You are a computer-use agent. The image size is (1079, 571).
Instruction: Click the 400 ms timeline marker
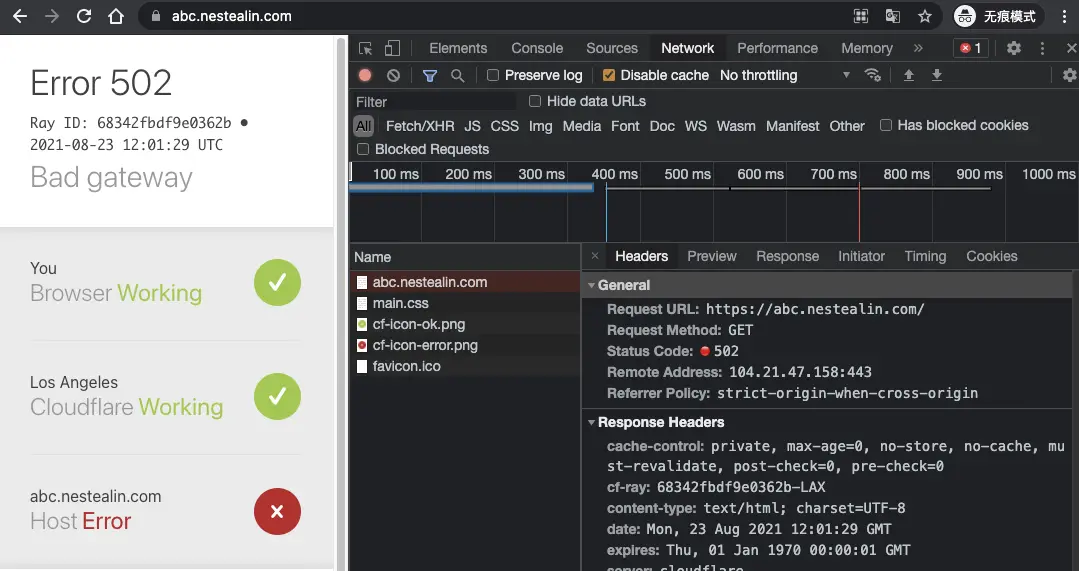(x=615, y=174)
